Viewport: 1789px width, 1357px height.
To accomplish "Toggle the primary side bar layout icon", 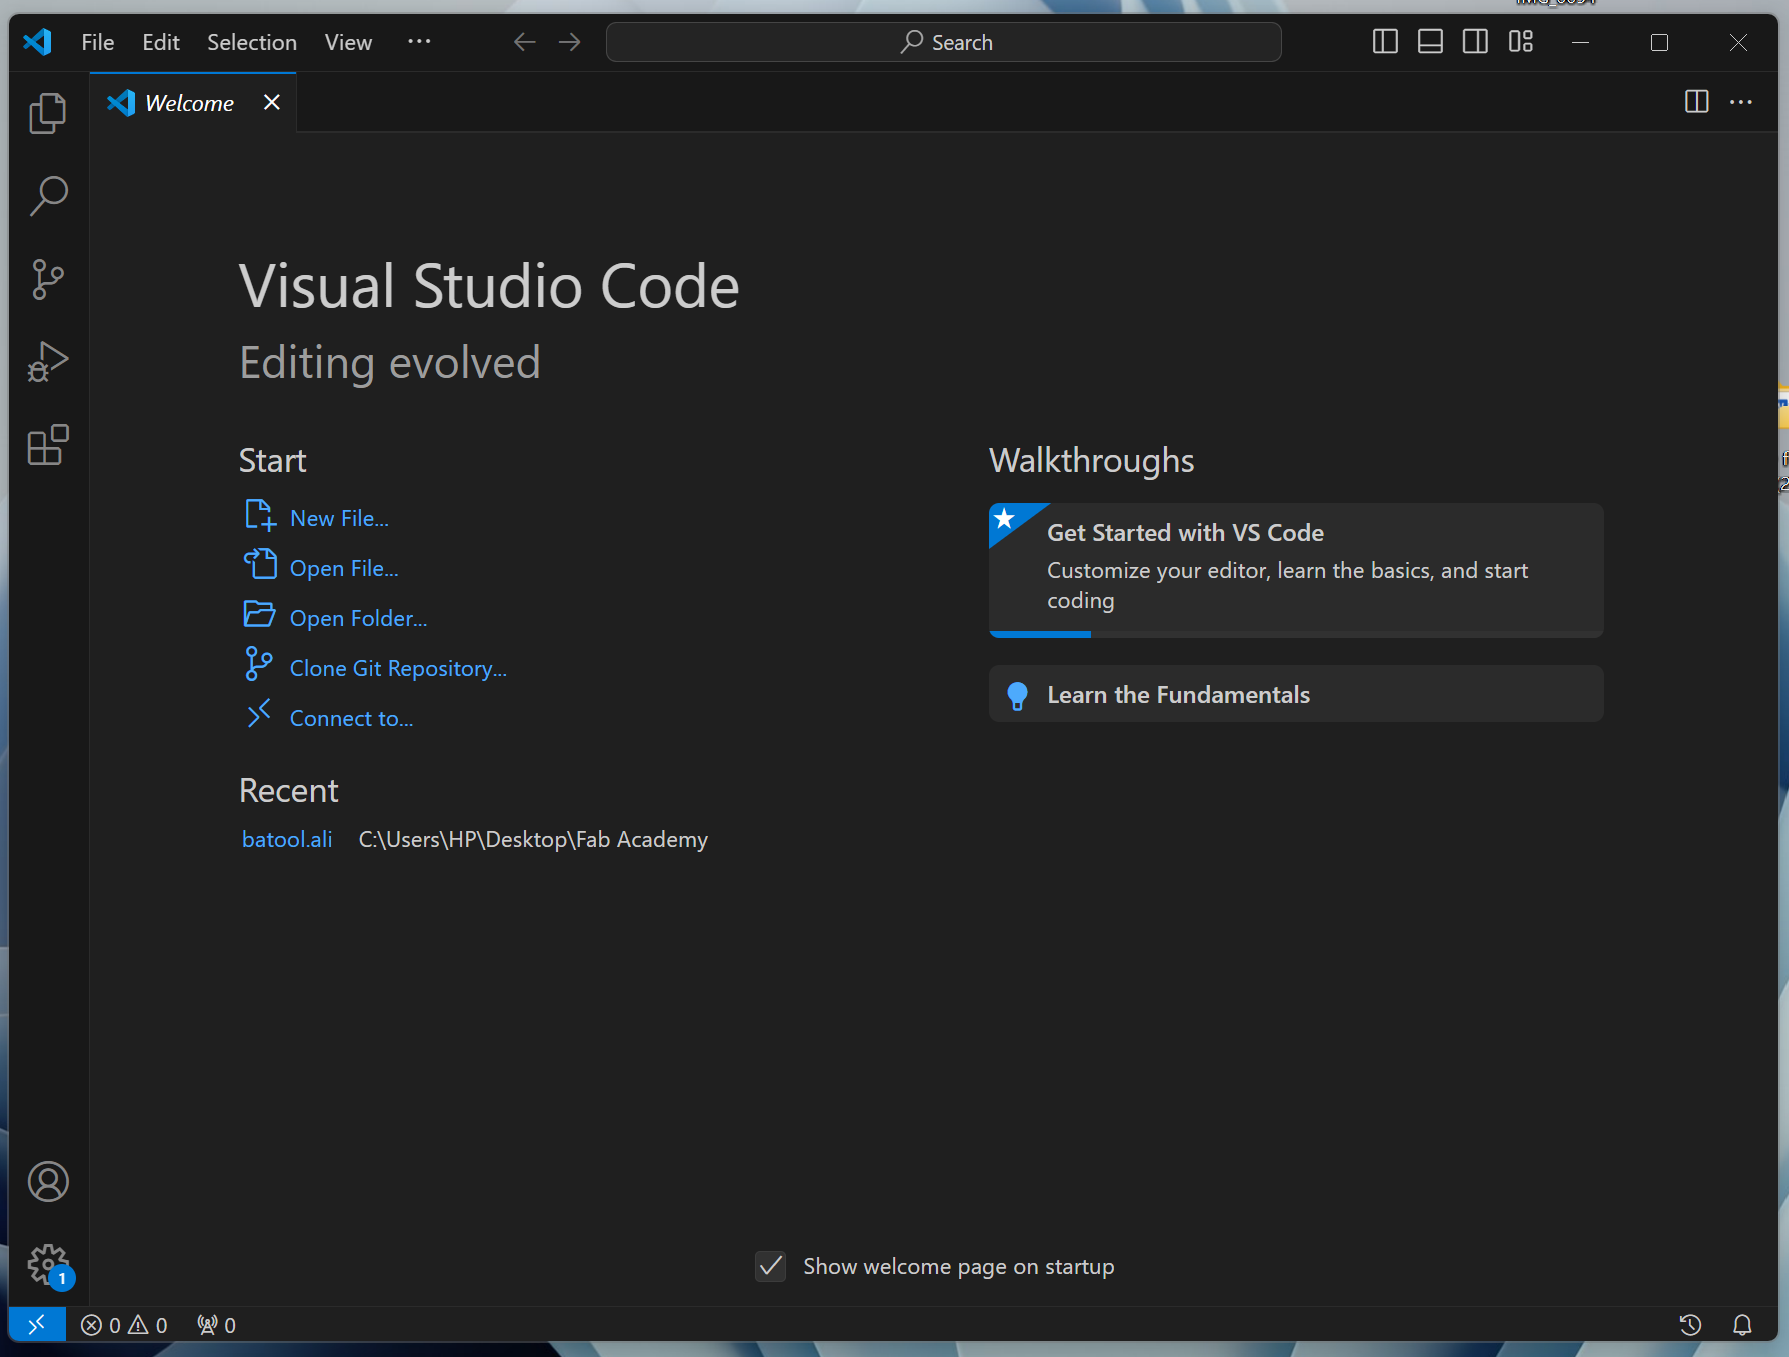I will click(x=1385, y=42).
